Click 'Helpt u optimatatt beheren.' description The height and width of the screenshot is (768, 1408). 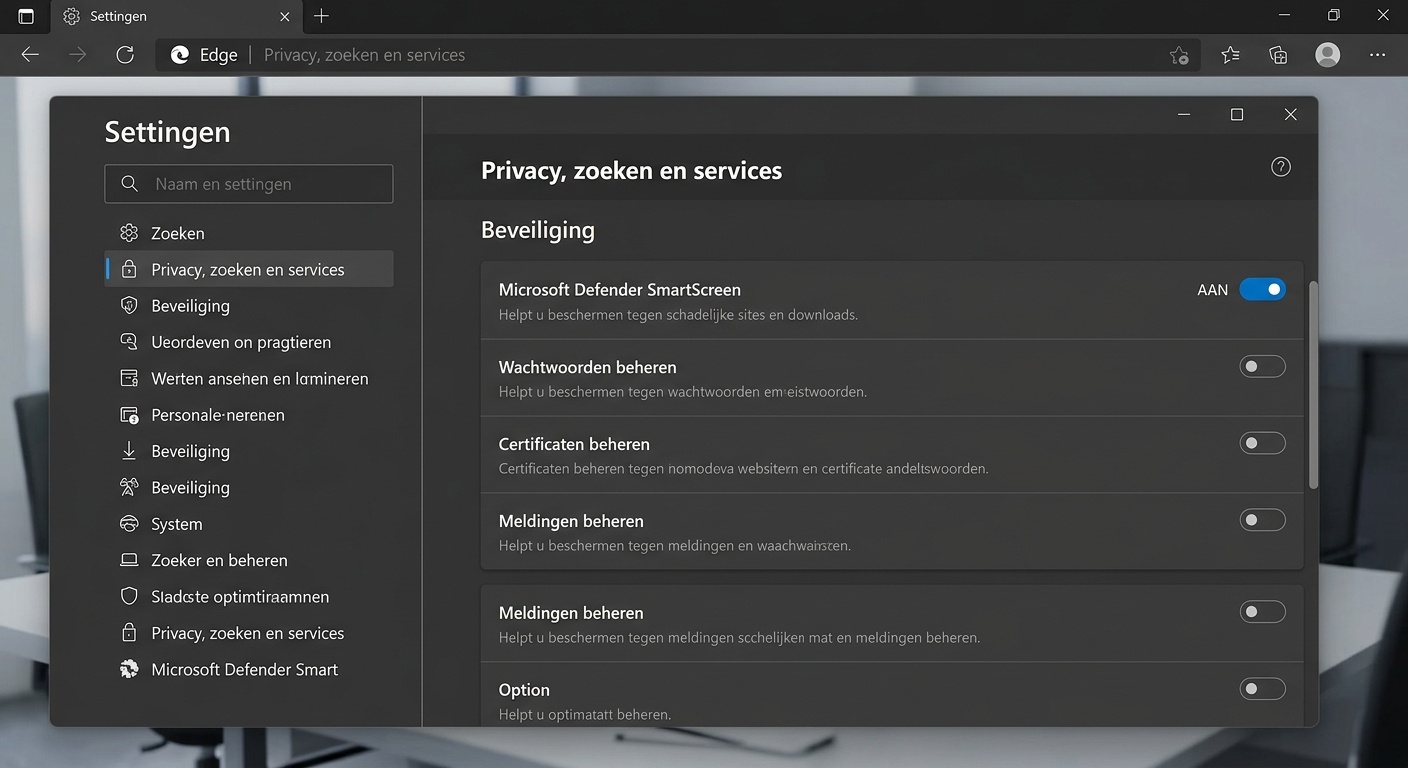585,714
